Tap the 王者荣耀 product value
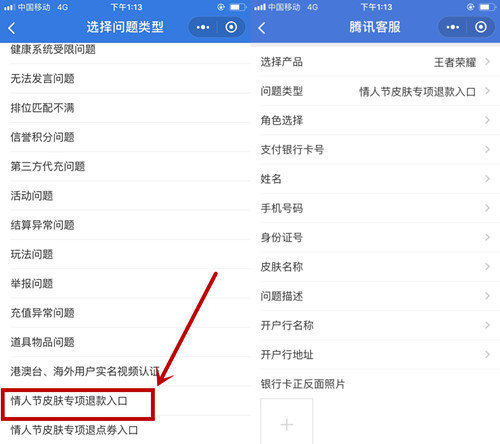 (x=455, y=62)
